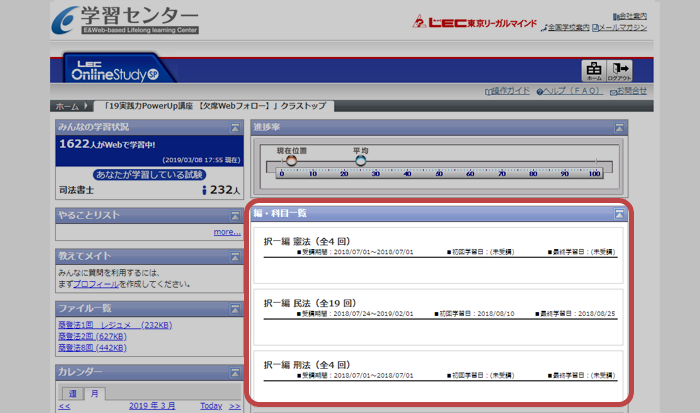The height and width of the screenshot is (413, 700).
Task: Go to ホーム in breadcrumb
Action: coord(67,106)
